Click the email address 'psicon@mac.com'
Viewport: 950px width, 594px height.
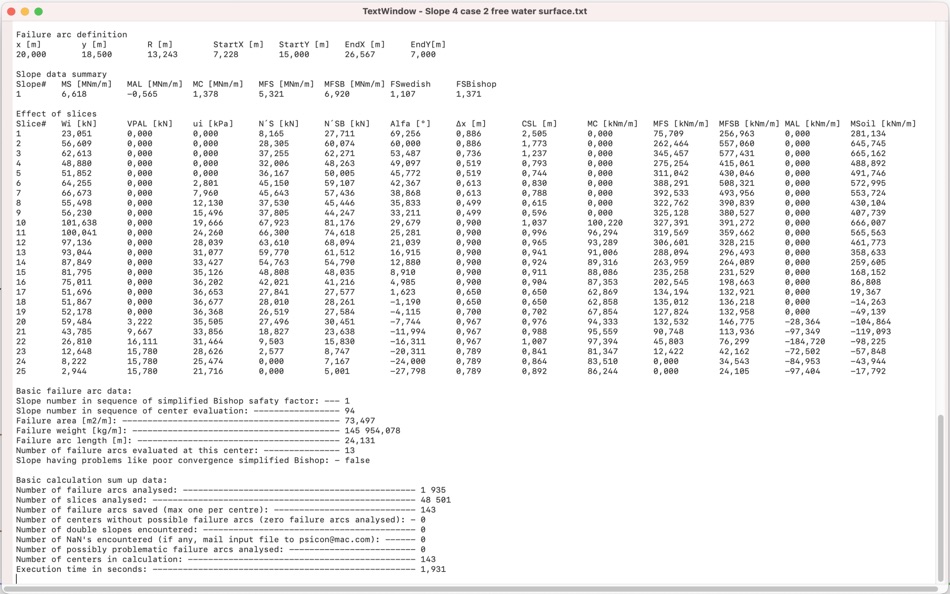pyautogui.click(x=334, y=539)
